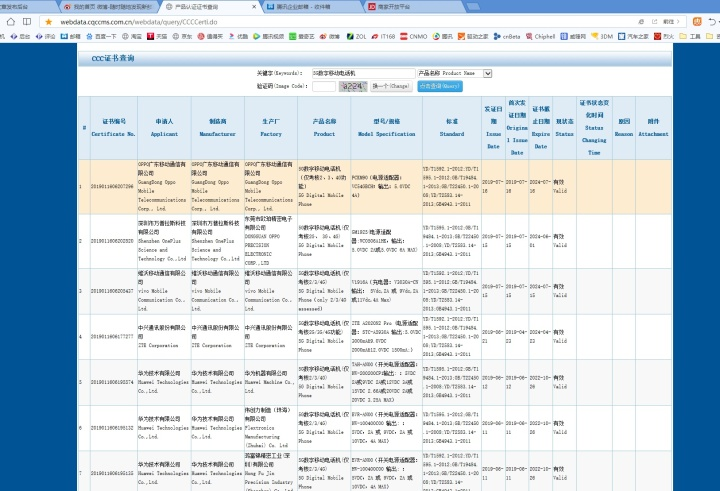The height and width of the screenshot is (491, 720).
Task: Click the Applicant column header
Action: click(x=164, y=128)
